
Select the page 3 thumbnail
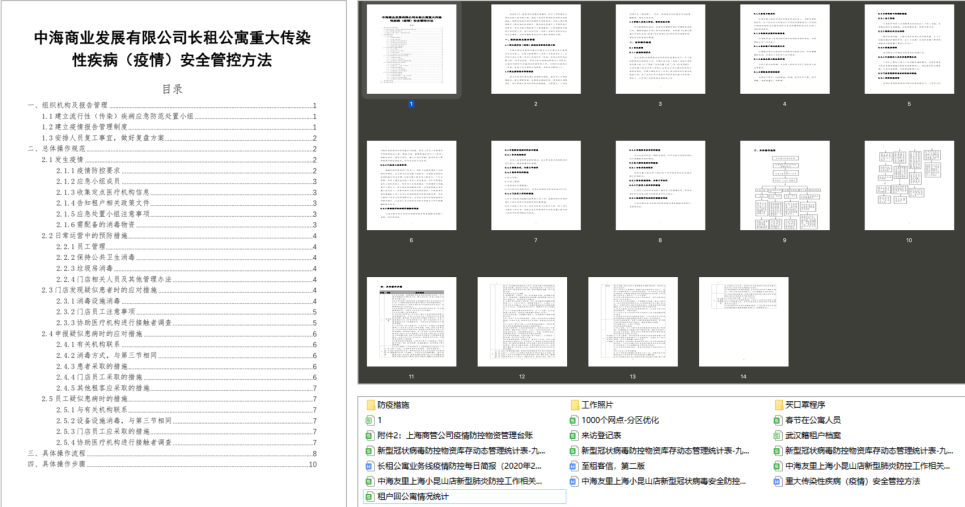tap(660, 49)
